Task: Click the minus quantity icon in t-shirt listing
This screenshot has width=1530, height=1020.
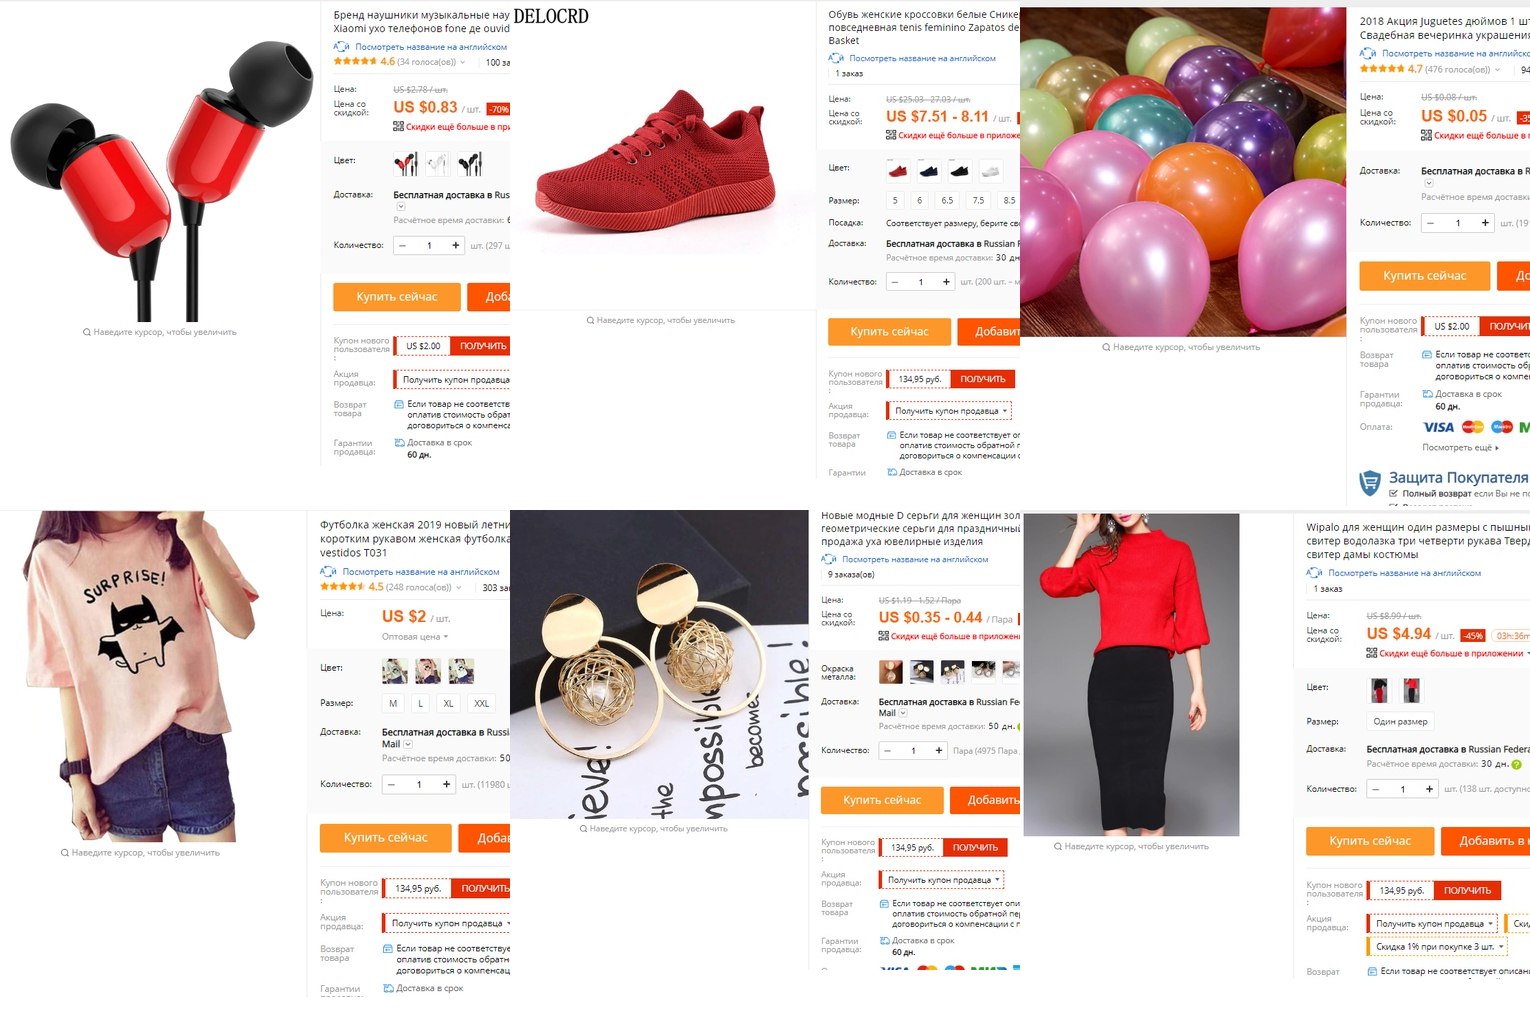Action: (x=391, y=785)
